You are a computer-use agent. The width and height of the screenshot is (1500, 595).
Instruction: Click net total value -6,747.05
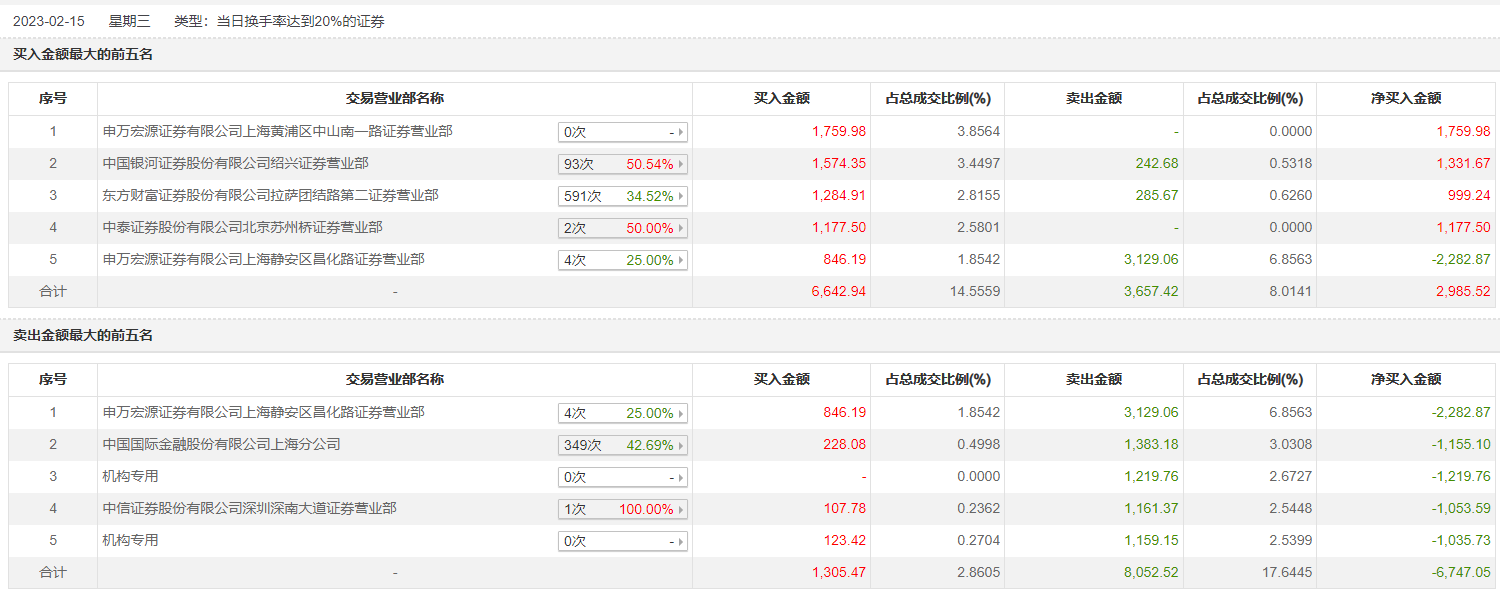[1461, 572]
